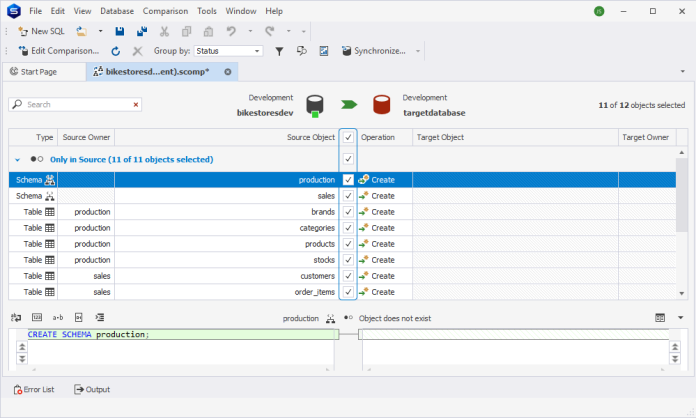Click the New SQL toolbar button
Viewport: 696px width, 418px height.
tap(41, 31)
